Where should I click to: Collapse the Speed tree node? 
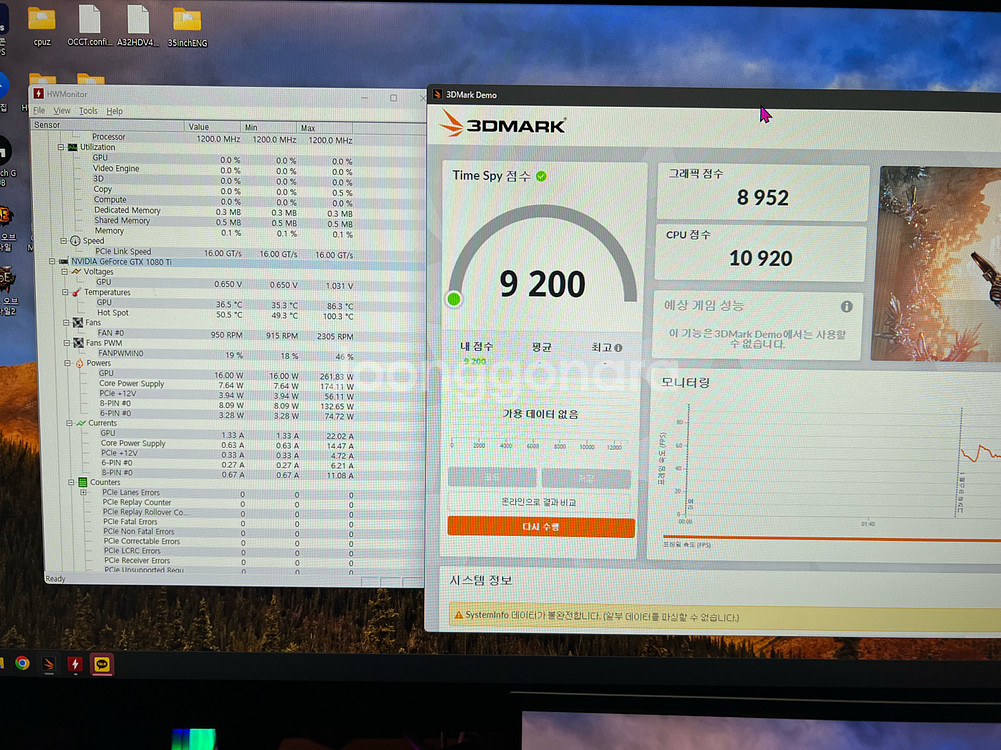point(63,241)
